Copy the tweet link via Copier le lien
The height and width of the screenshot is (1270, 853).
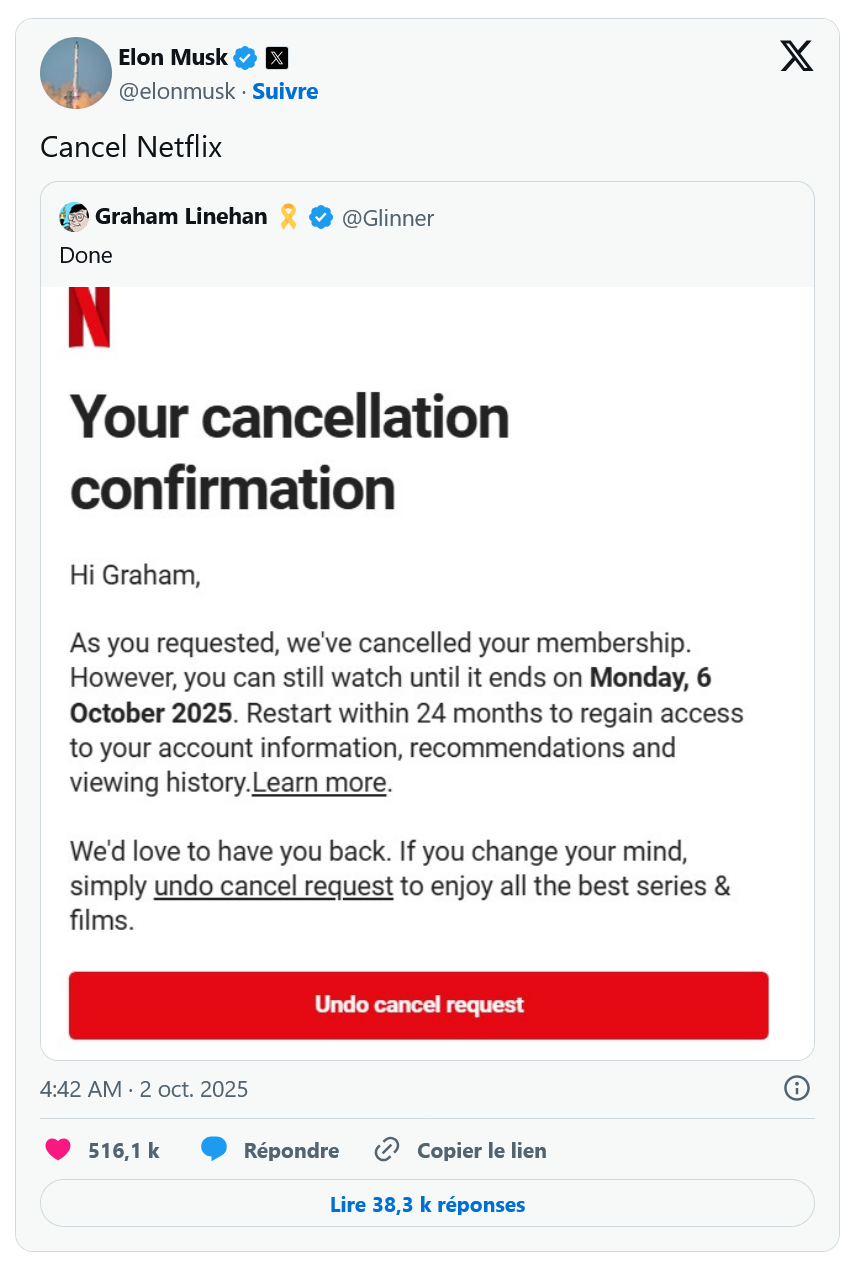461,1150
